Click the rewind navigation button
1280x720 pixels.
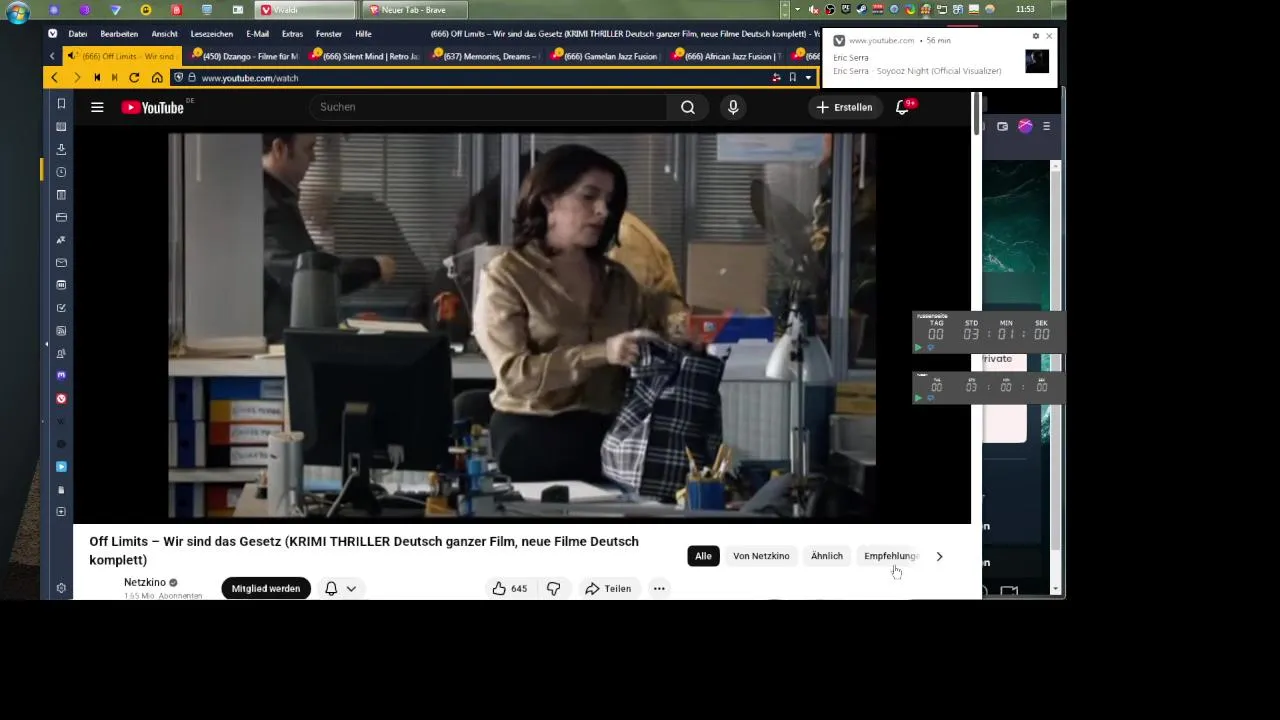pyautogui.click(x=97, y=78)
